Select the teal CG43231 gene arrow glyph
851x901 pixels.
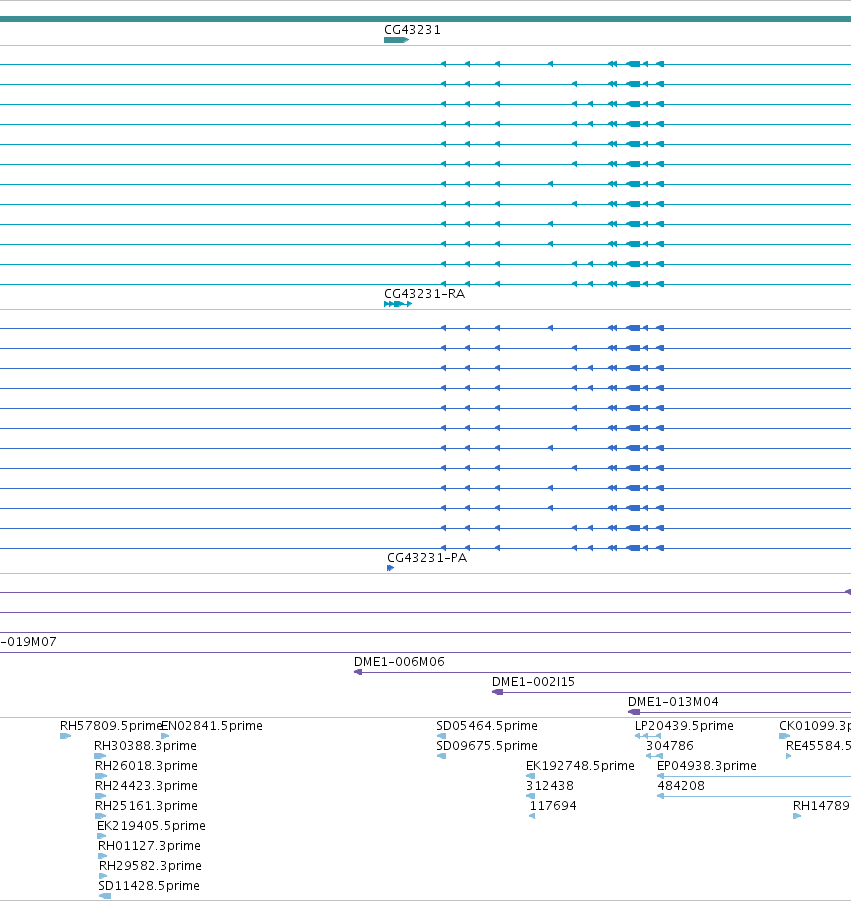point(396,40)
